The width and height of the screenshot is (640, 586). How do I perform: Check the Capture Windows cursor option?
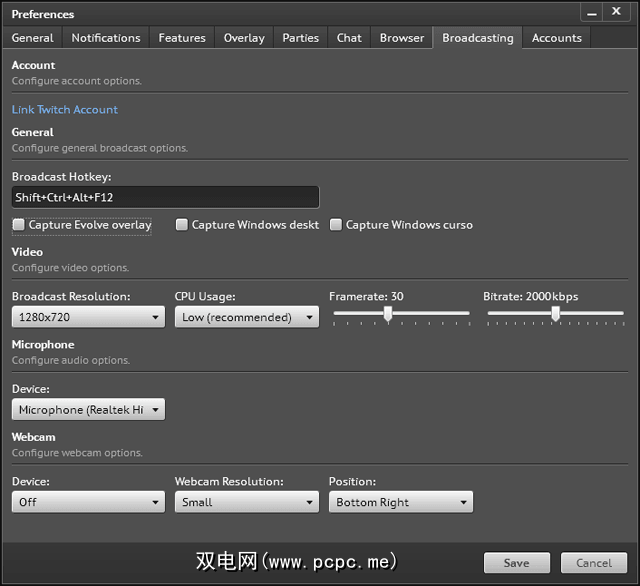pyautogui.click(x=336, y=225)
